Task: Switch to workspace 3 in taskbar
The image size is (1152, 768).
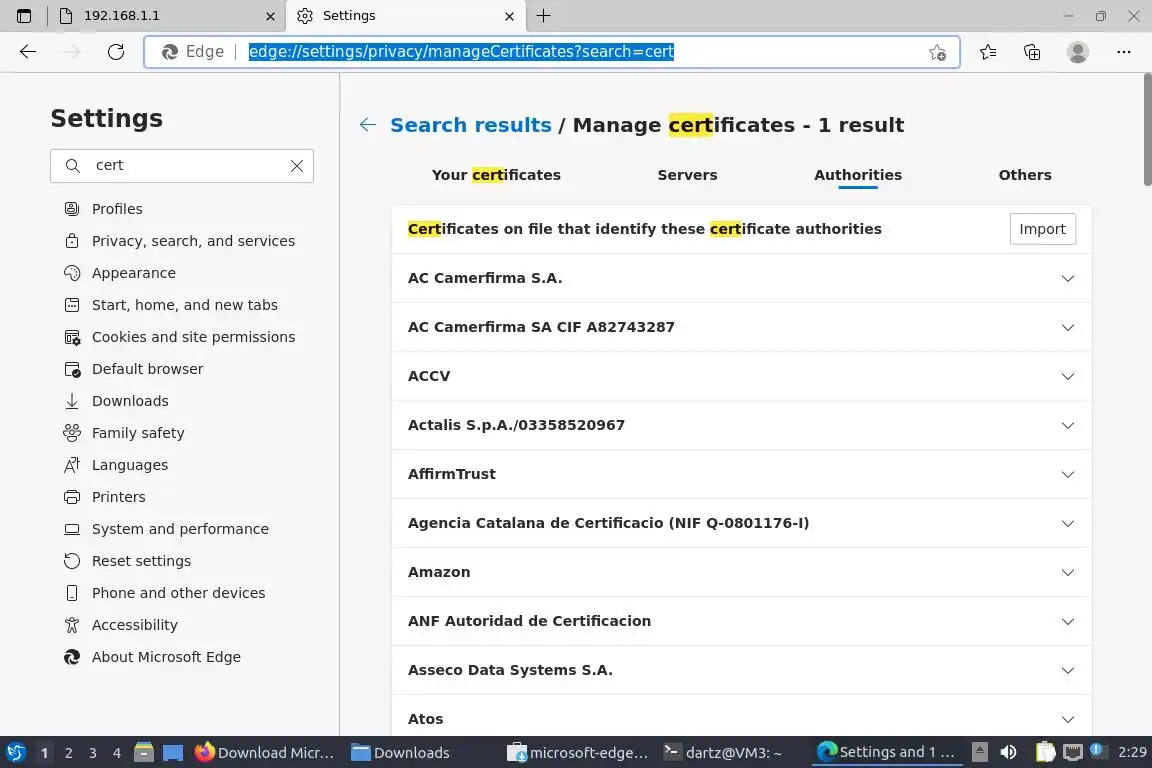Action: click(93, 753)
